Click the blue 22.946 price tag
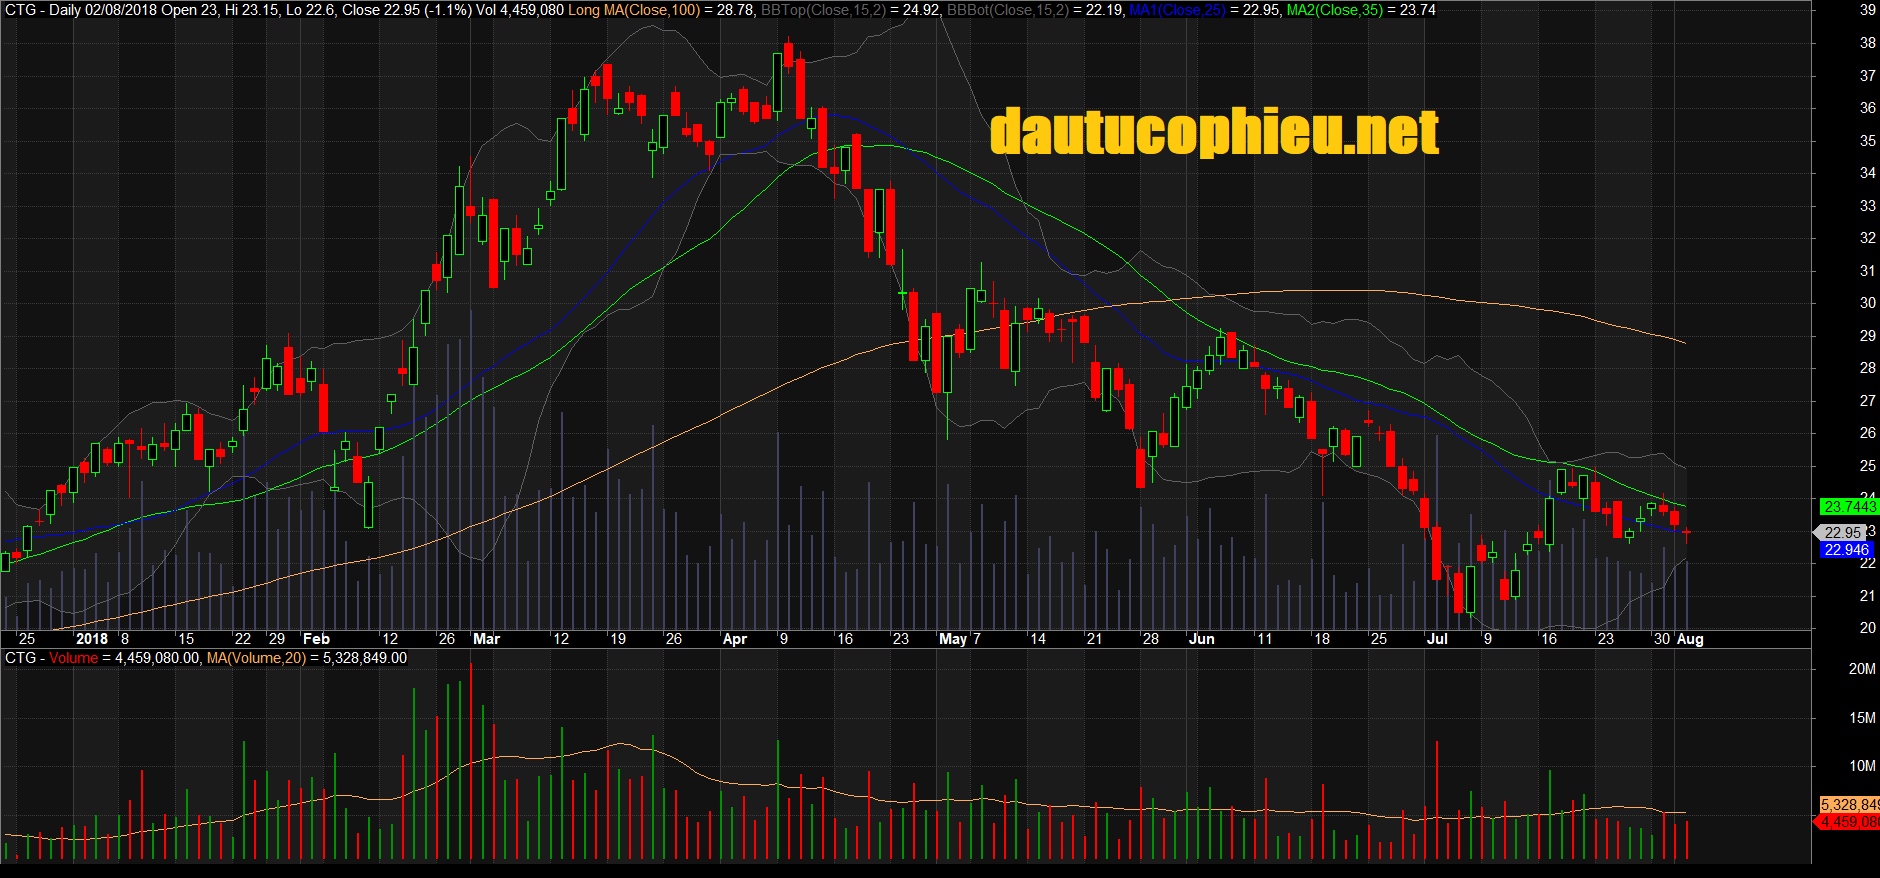 [1845, 550]
